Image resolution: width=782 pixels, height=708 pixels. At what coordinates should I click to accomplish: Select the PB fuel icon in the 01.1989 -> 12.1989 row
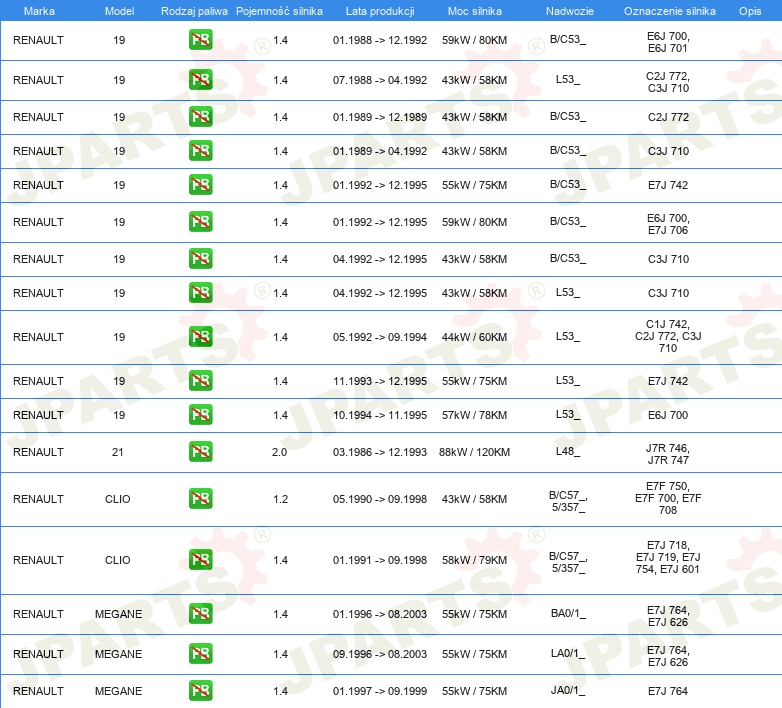[x=200, y=117]
